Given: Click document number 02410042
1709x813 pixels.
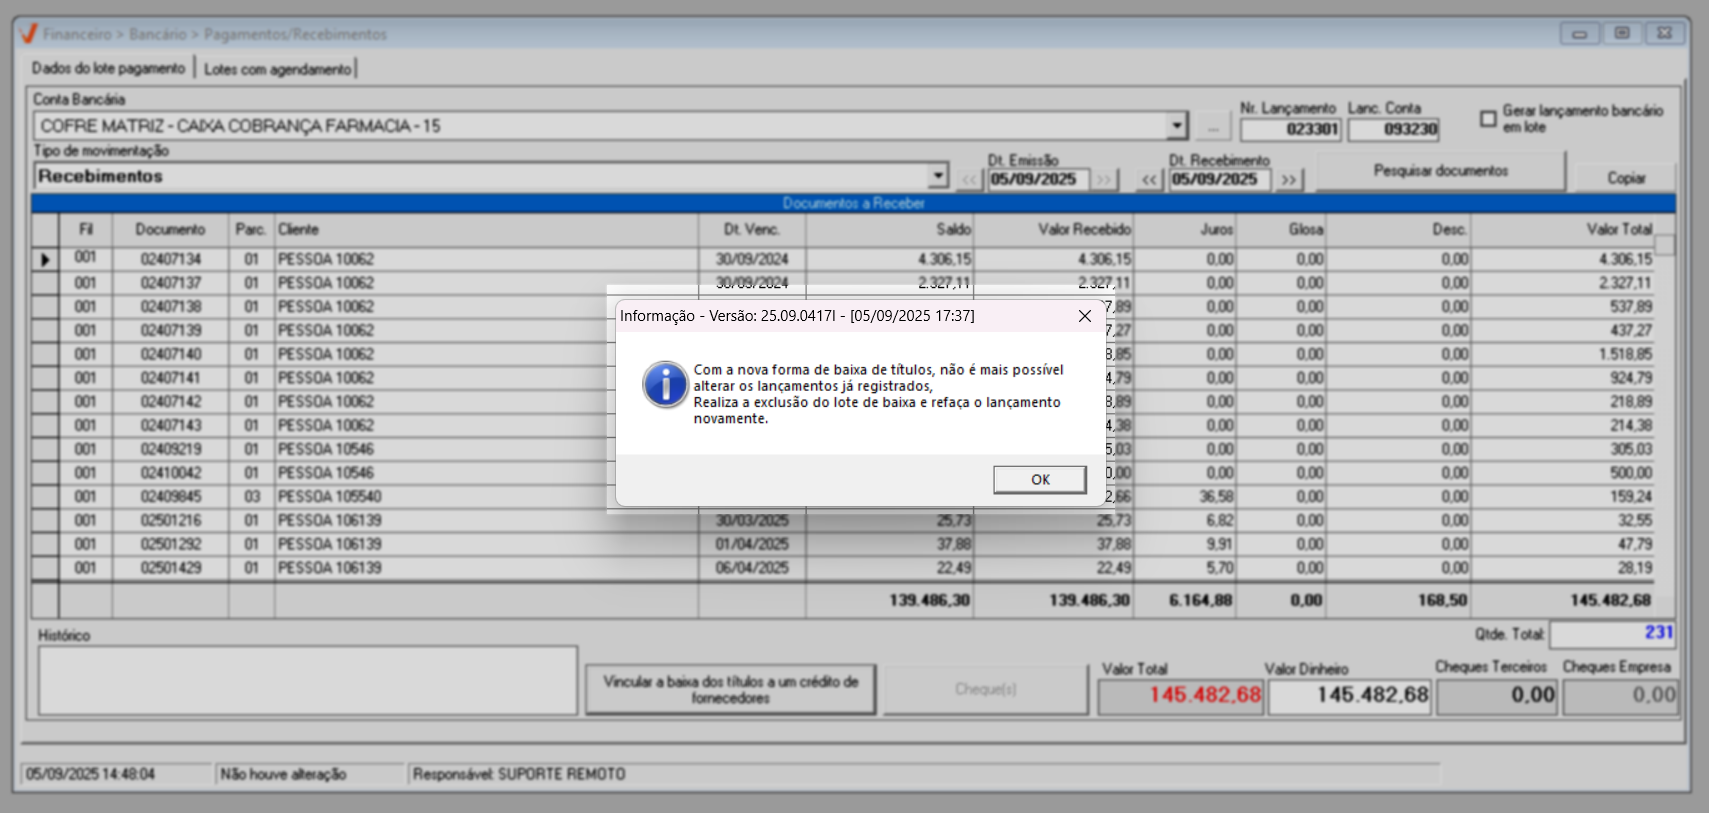Looking at the screenshot, I should point(170,473).
